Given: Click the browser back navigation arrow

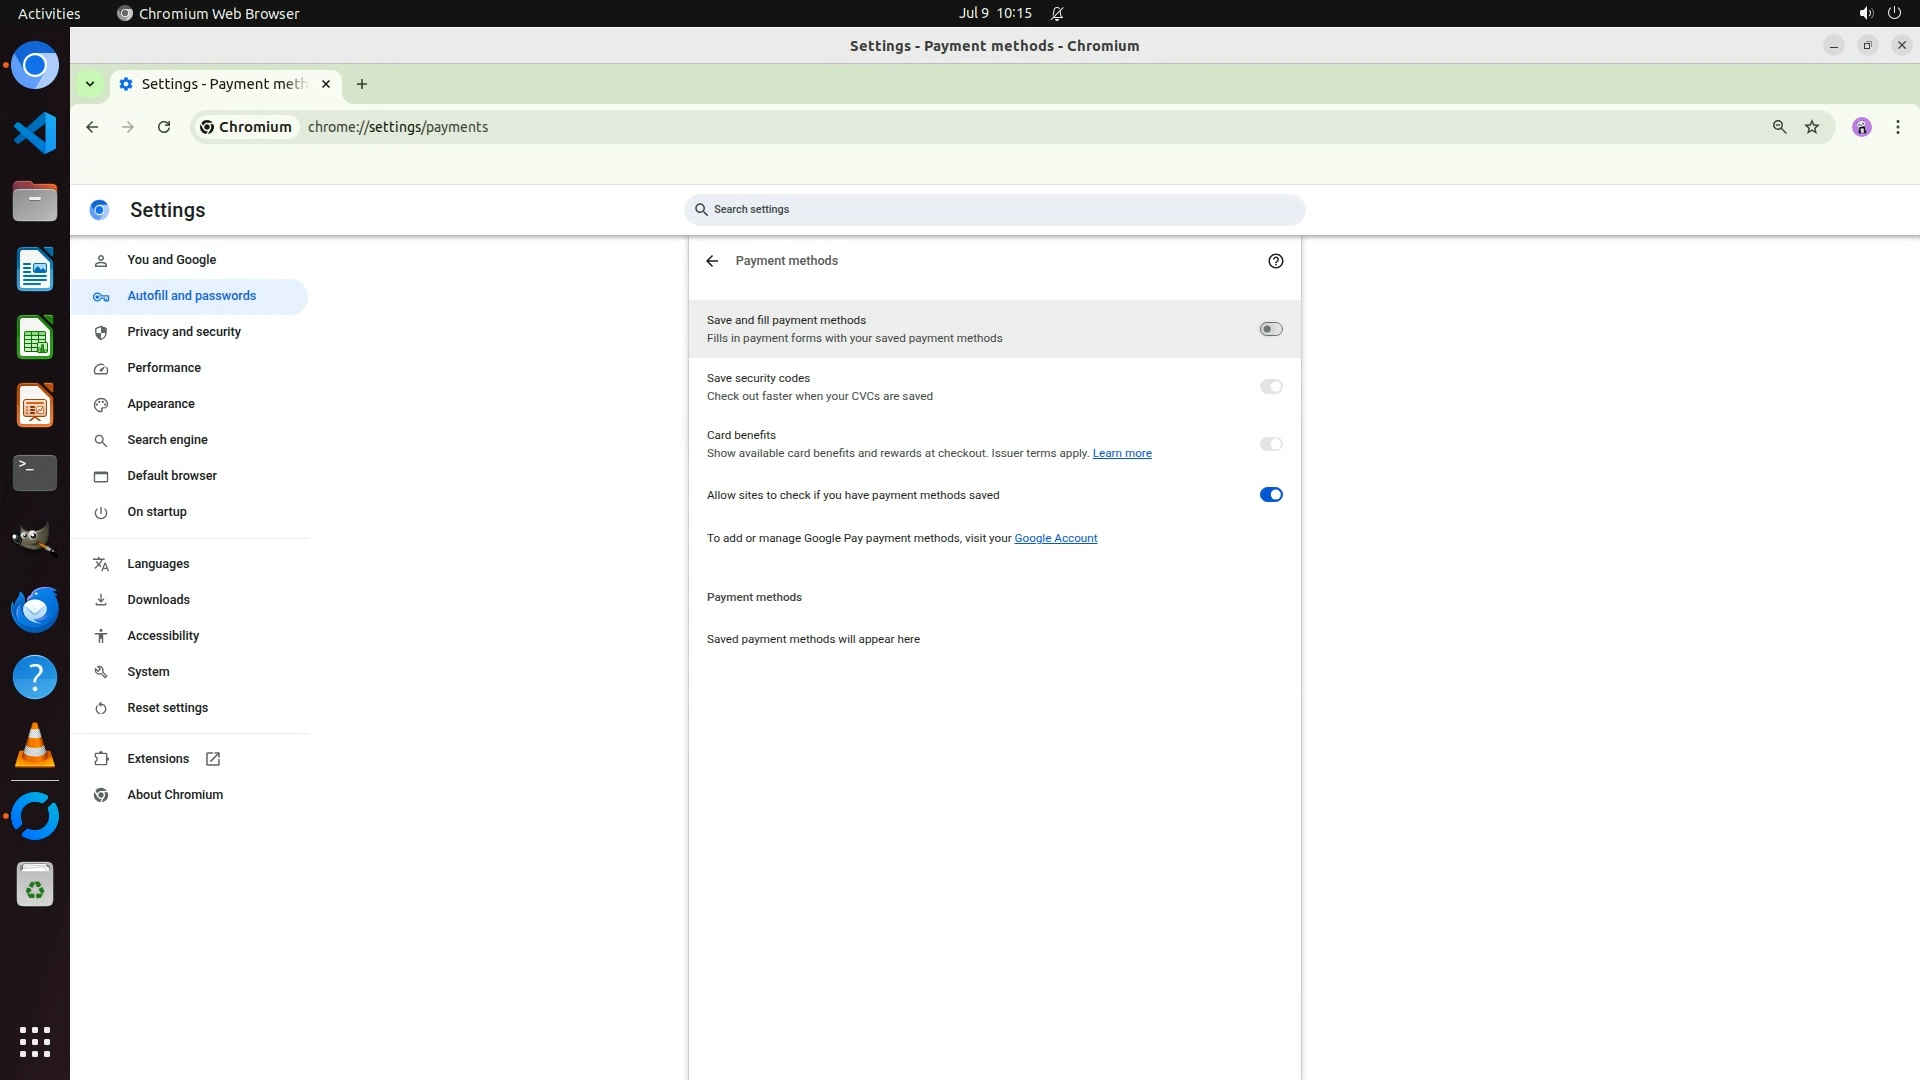Looking at the screenshot, I should [x=92, y=127].
